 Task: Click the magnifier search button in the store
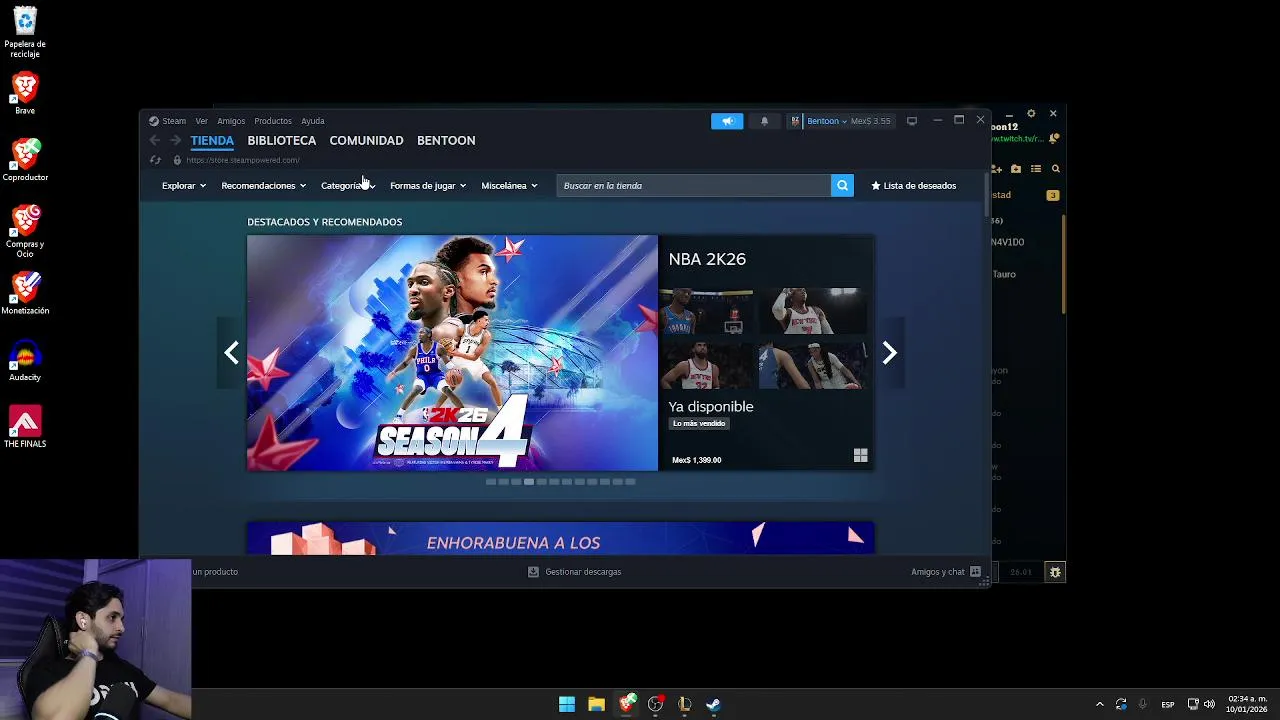842,185
